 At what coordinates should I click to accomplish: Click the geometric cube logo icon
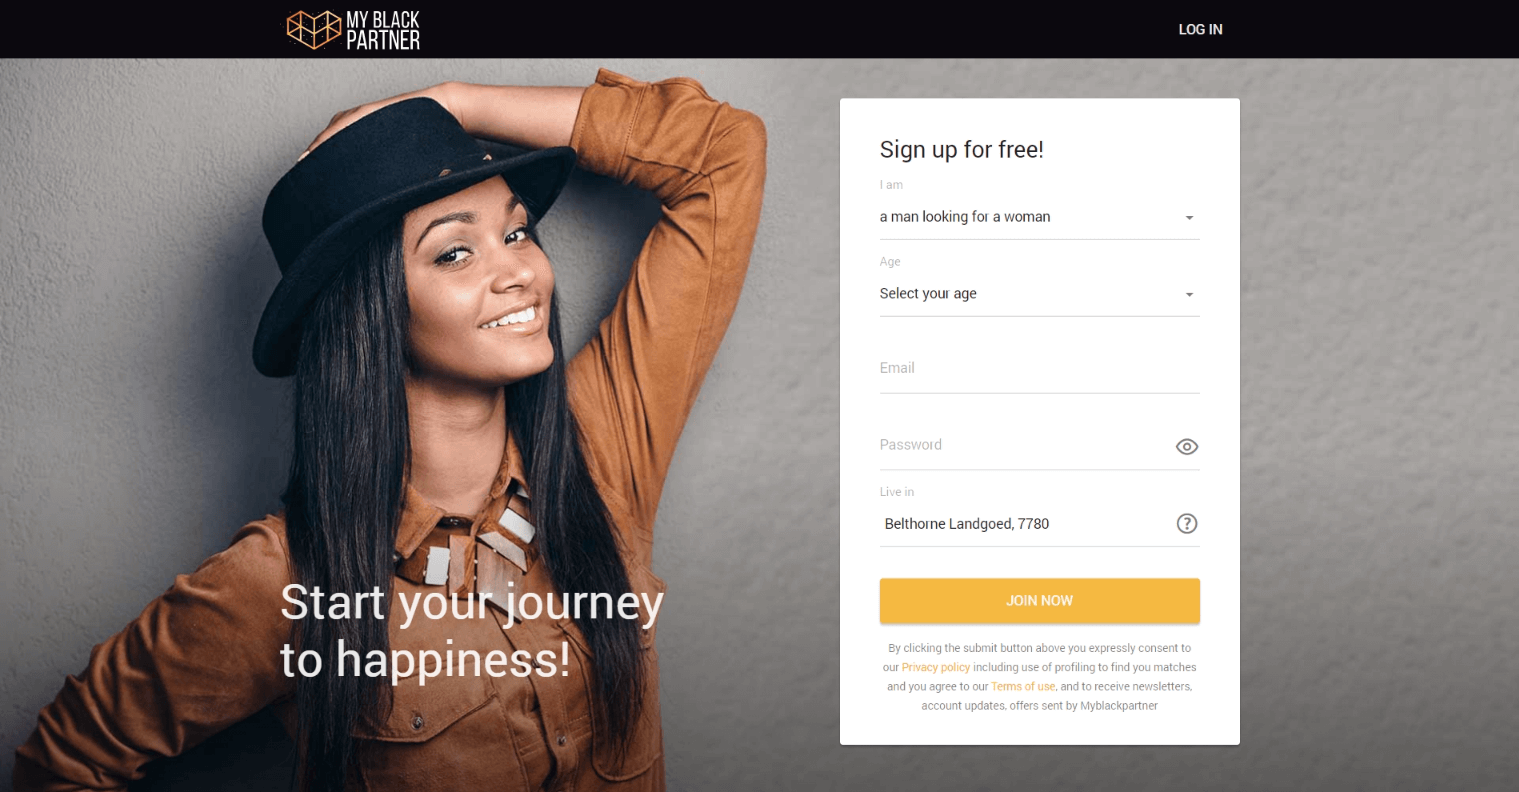tap(314, 30)
